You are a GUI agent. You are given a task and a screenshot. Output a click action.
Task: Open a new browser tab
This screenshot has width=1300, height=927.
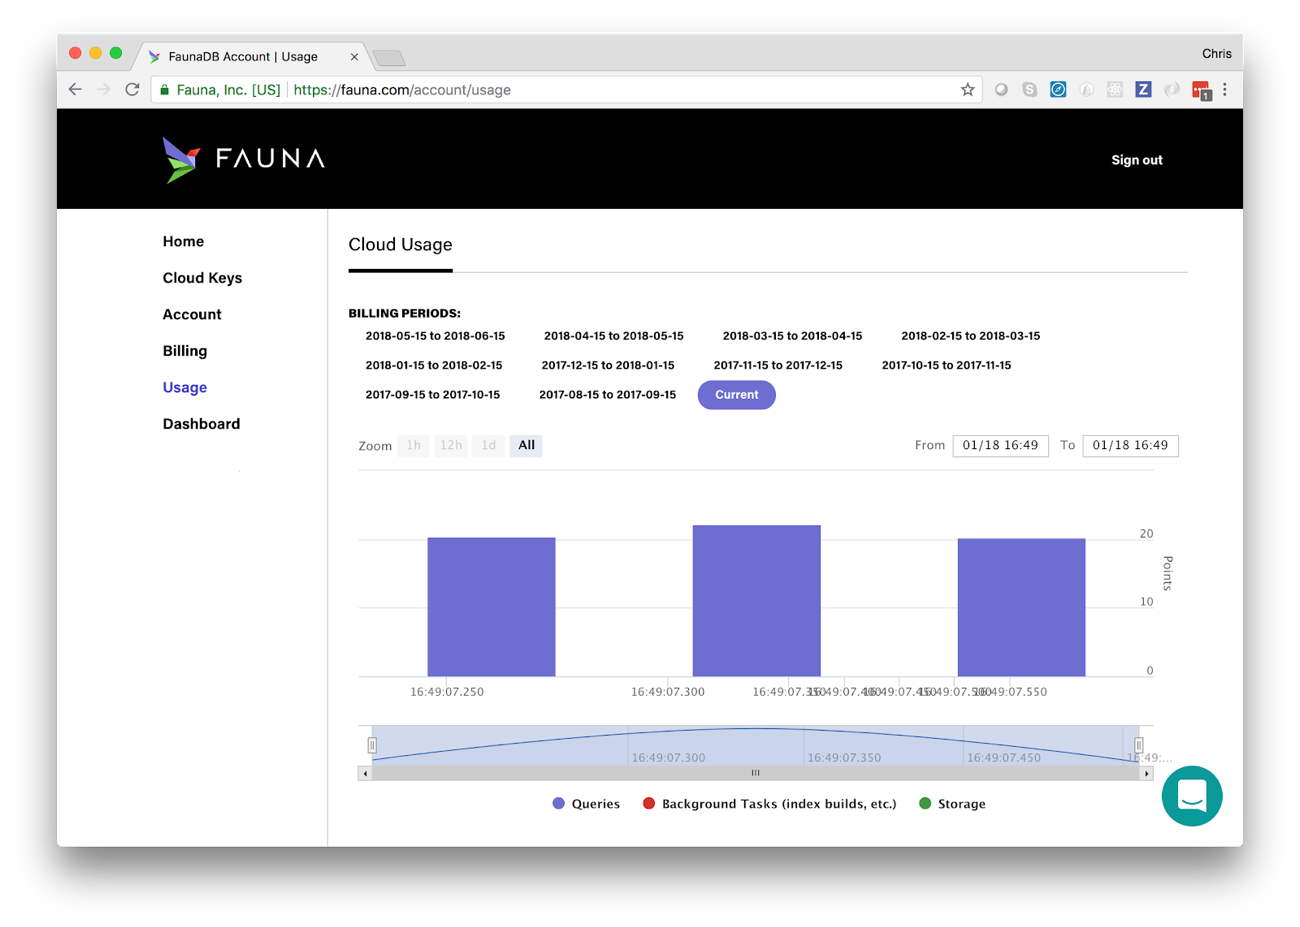[x=389, y=58]
